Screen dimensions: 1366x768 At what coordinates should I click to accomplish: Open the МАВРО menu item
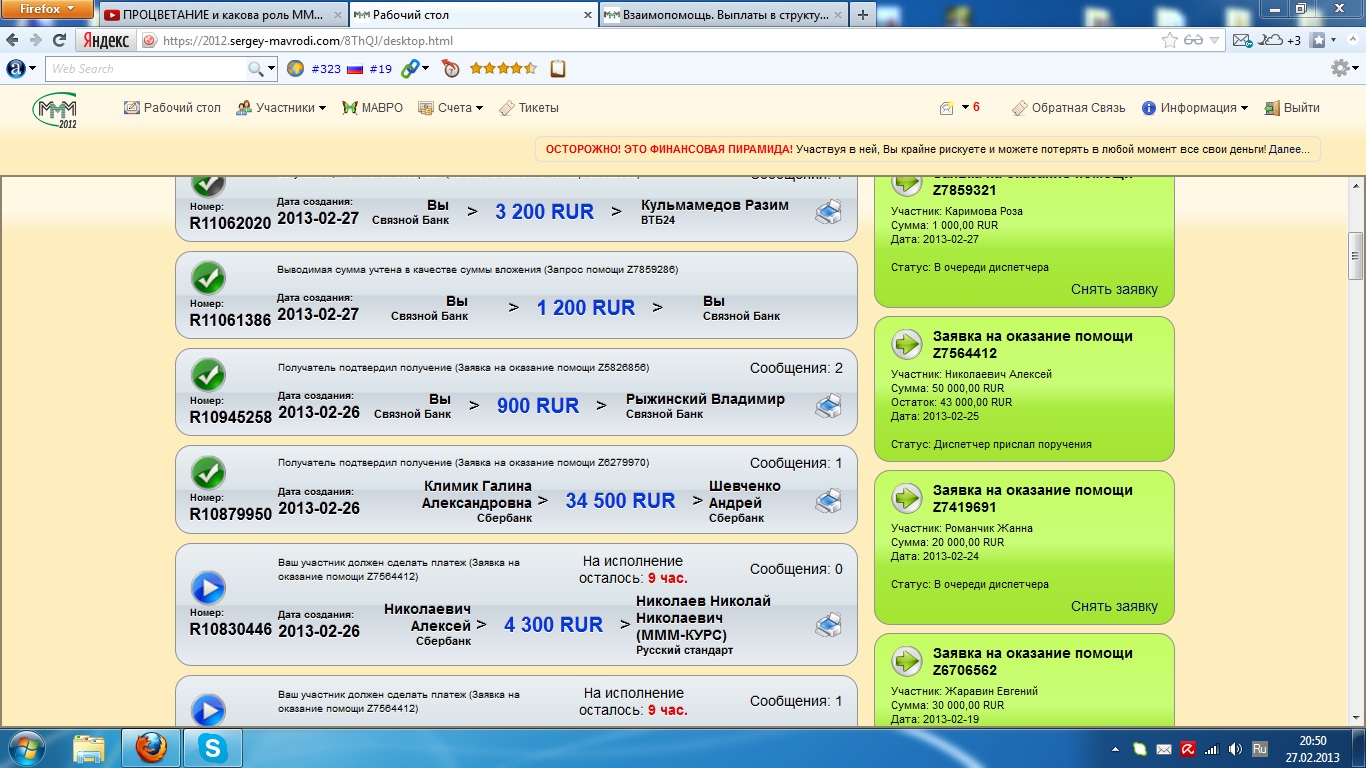tap(372, 108)
